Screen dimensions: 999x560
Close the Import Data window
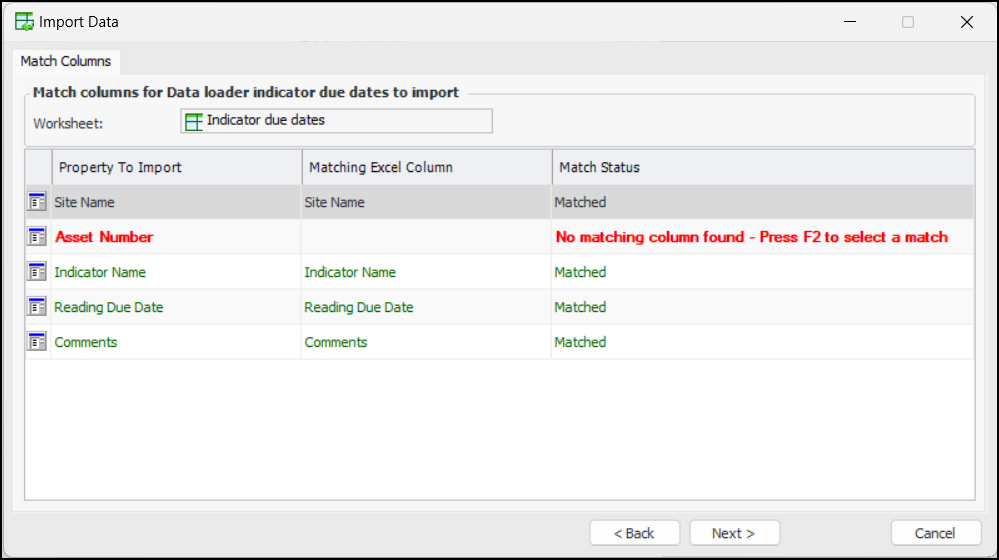(x=966, y=22)
